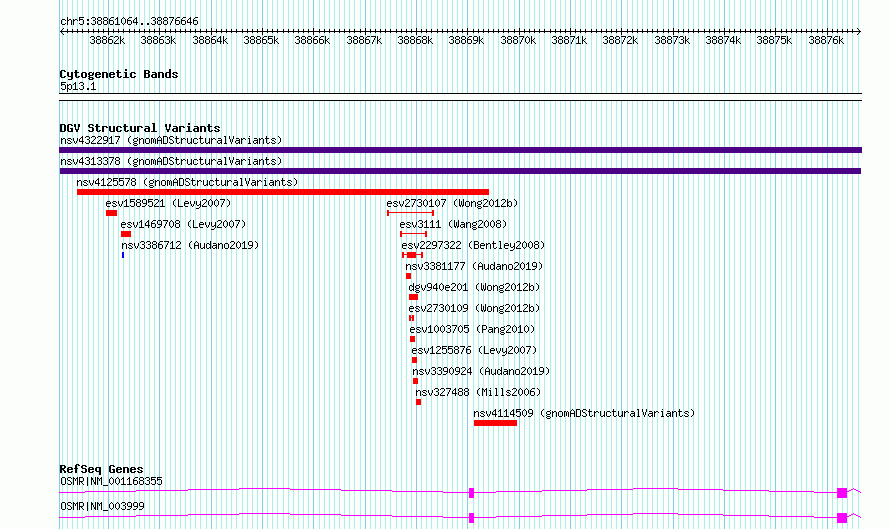The height and width of the screenshot is (529, 890).
Task: Open esv2730107 (Wong2012b) variant label
Action: tap(452, 203)
